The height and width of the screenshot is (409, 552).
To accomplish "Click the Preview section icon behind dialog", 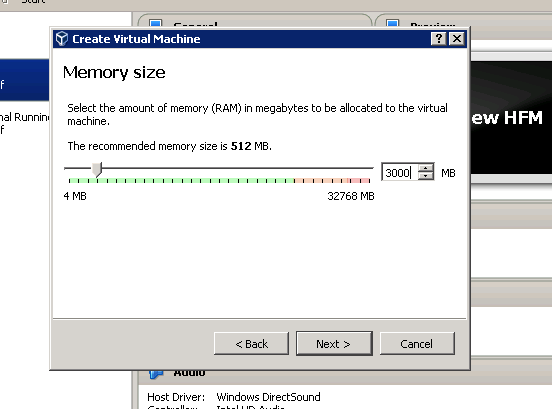I will tap(392, 23).
